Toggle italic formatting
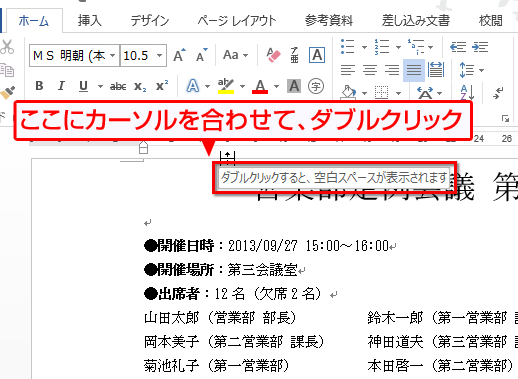This screenshot has width=518, height=379. coord(61,86)
